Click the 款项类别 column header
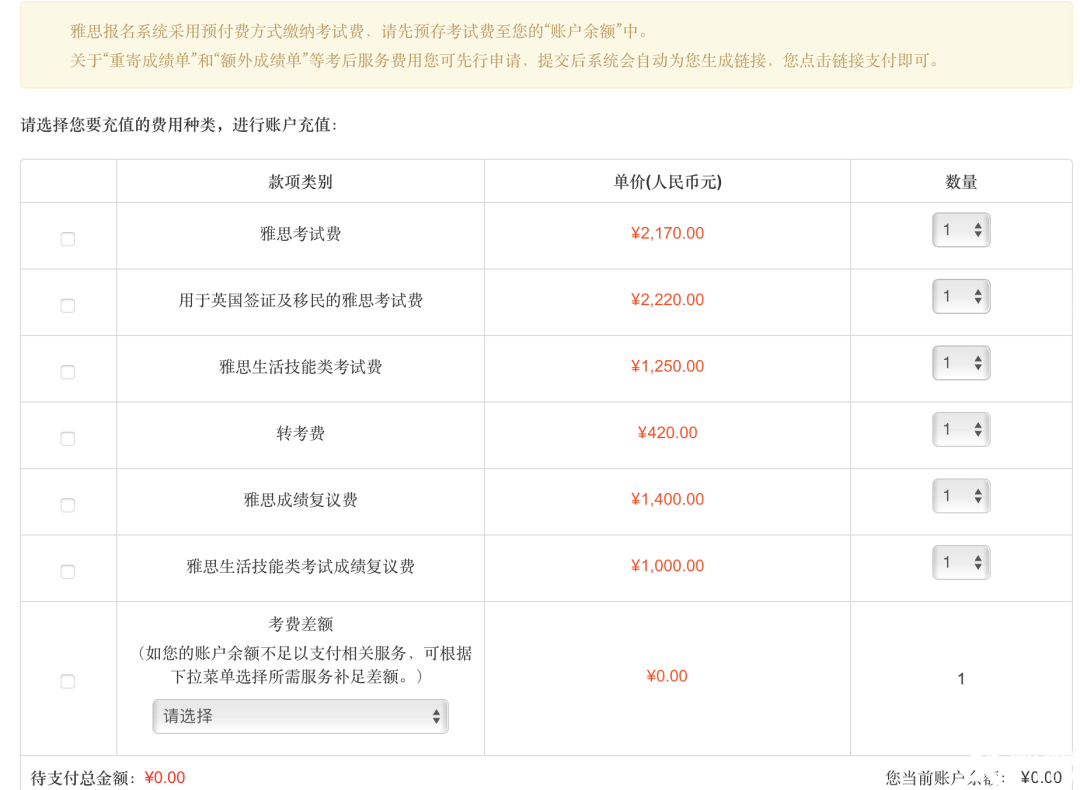Viewport: 1080px width, 790px height. click(300, 182)
